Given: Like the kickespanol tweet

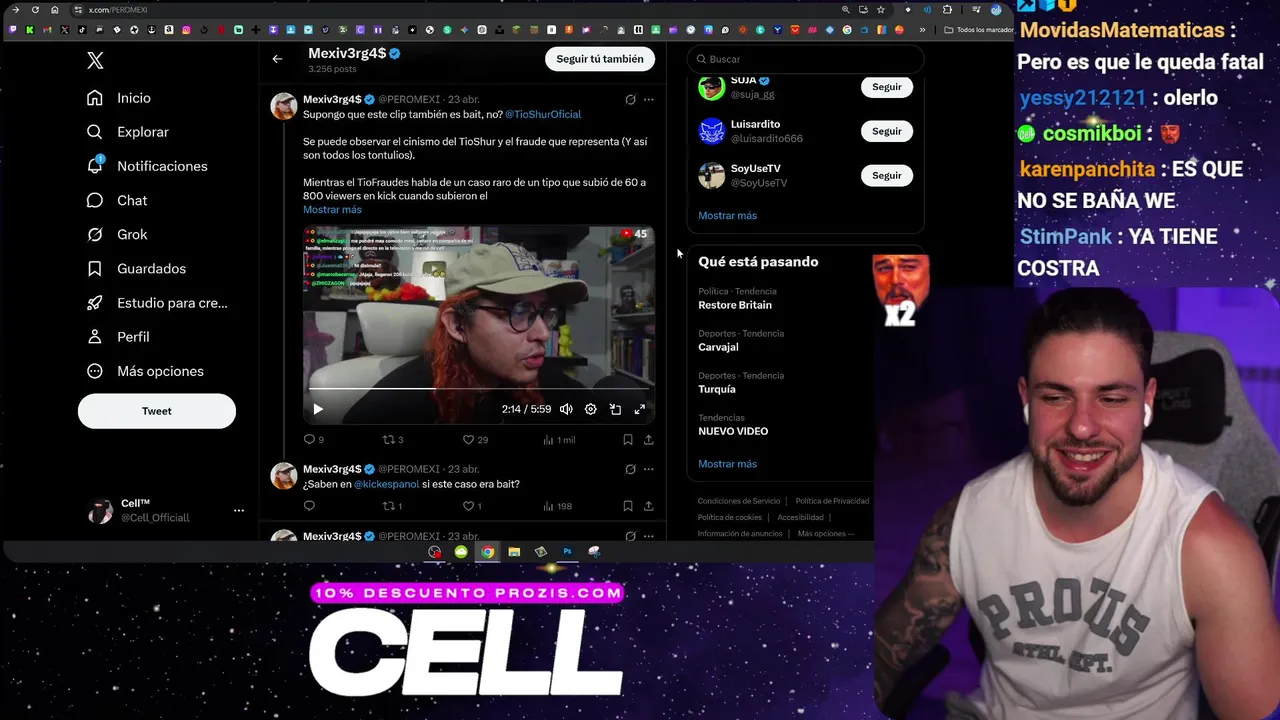Looking at the screenshot, I should point(468,506).
